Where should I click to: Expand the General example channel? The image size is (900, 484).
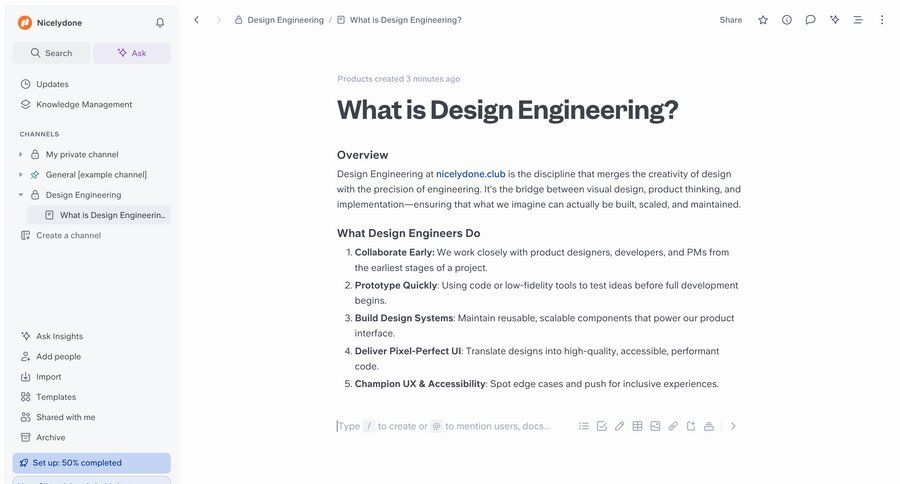(x=21, y=175)
